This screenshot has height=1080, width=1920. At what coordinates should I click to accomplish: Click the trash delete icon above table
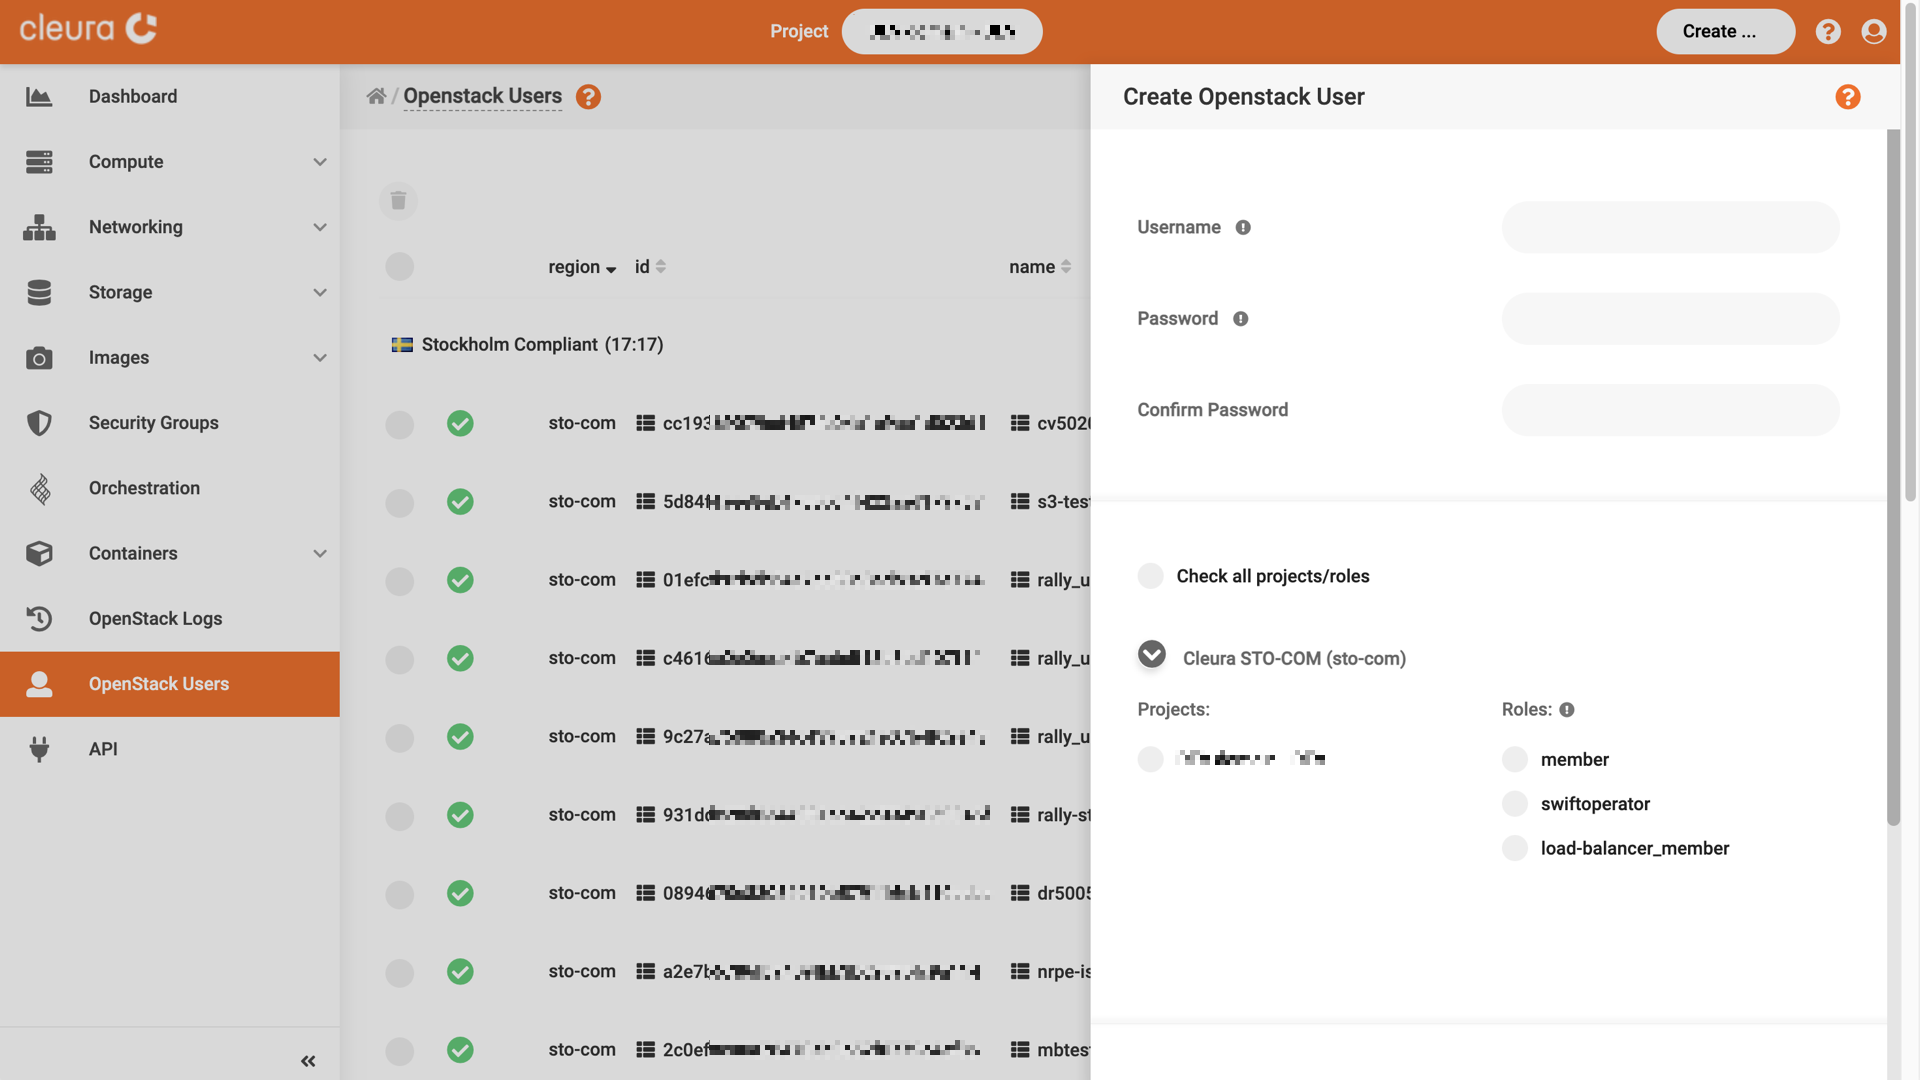coord(398,201)
